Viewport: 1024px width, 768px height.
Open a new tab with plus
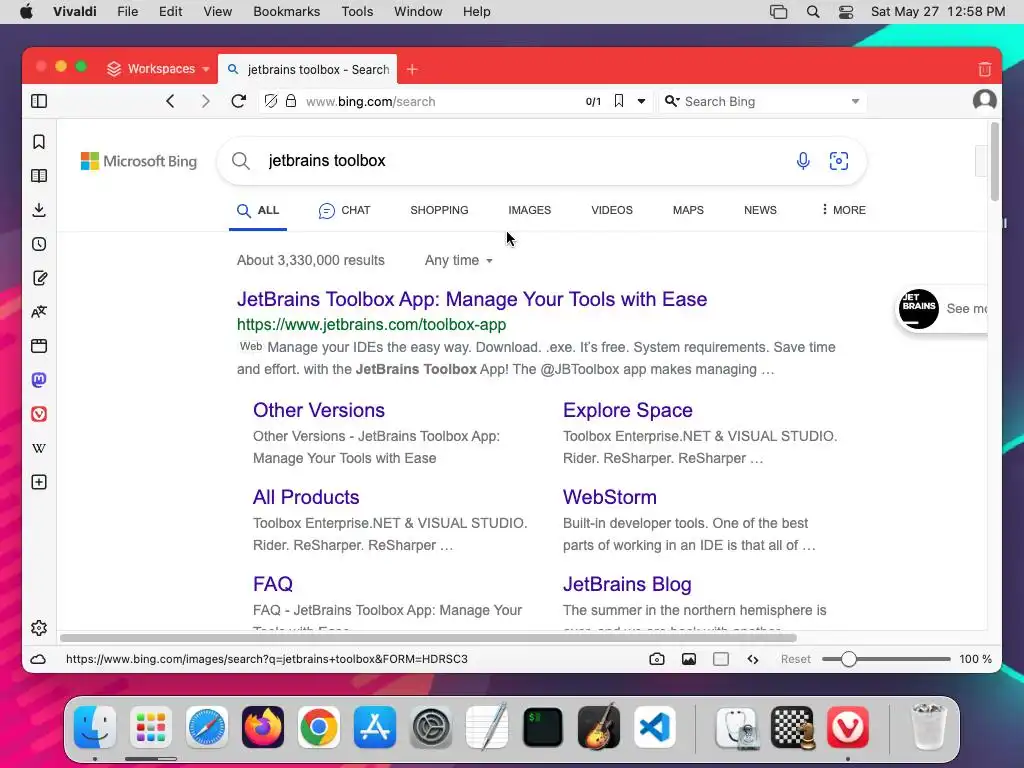coord(412,69)
